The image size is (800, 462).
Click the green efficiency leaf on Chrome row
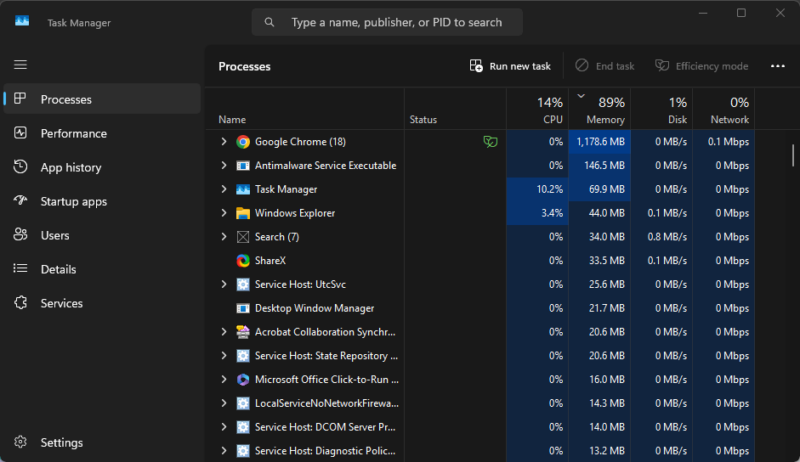pos(490,142)
